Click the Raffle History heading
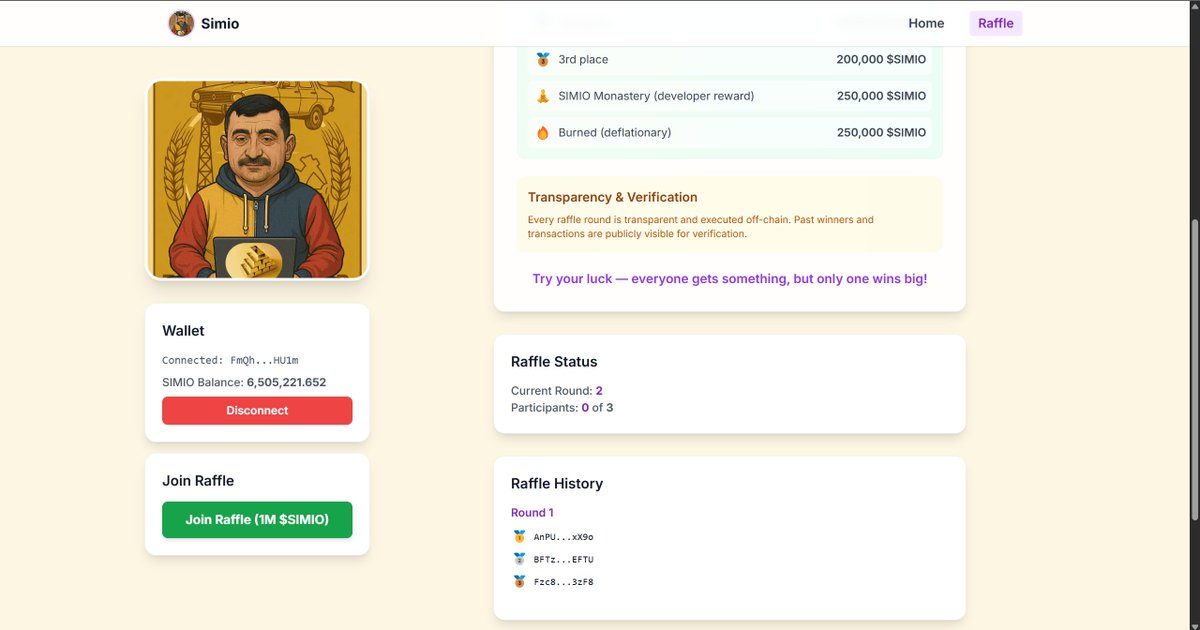The width and height of the screenshot is (1200, 630). pos(557,484)
